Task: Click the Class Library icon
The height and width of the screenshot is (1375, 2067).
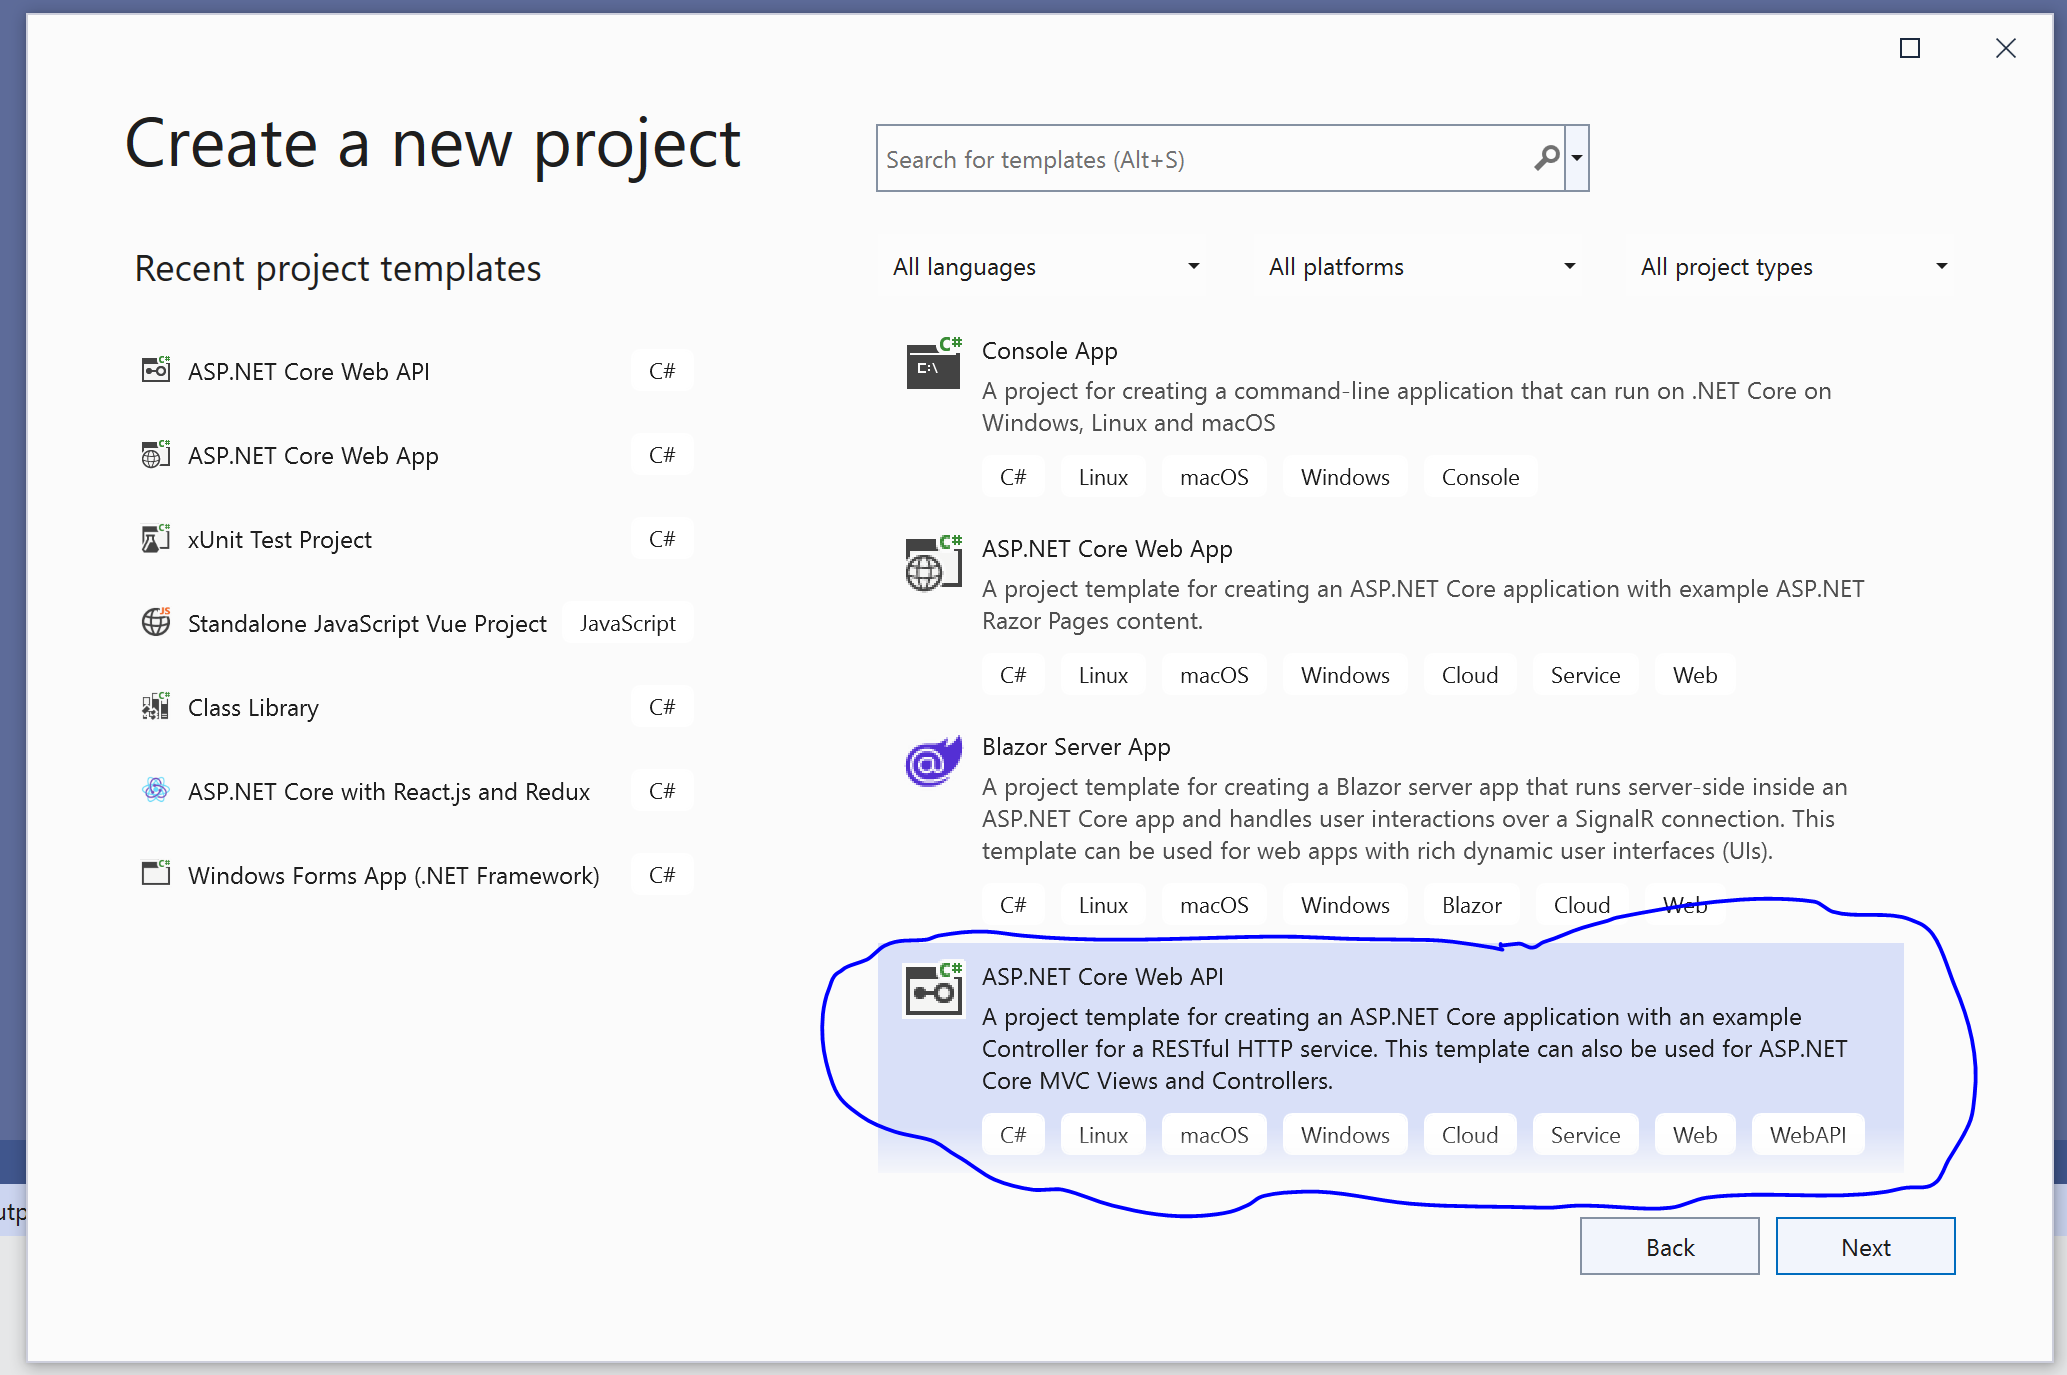Action: [156, 706]
